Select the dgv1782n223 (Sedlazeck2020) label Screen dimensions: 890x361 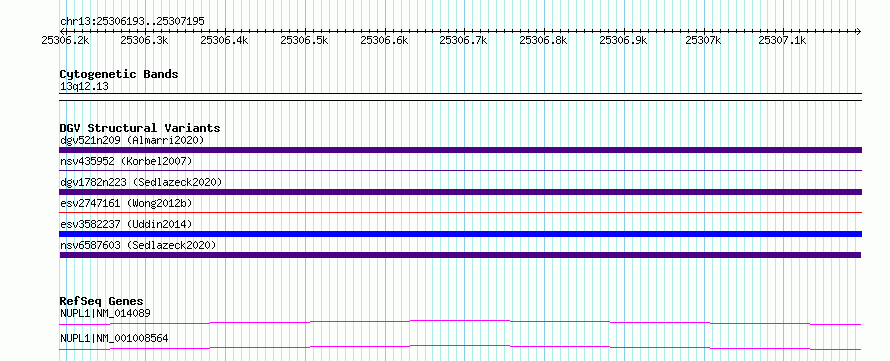141,182
